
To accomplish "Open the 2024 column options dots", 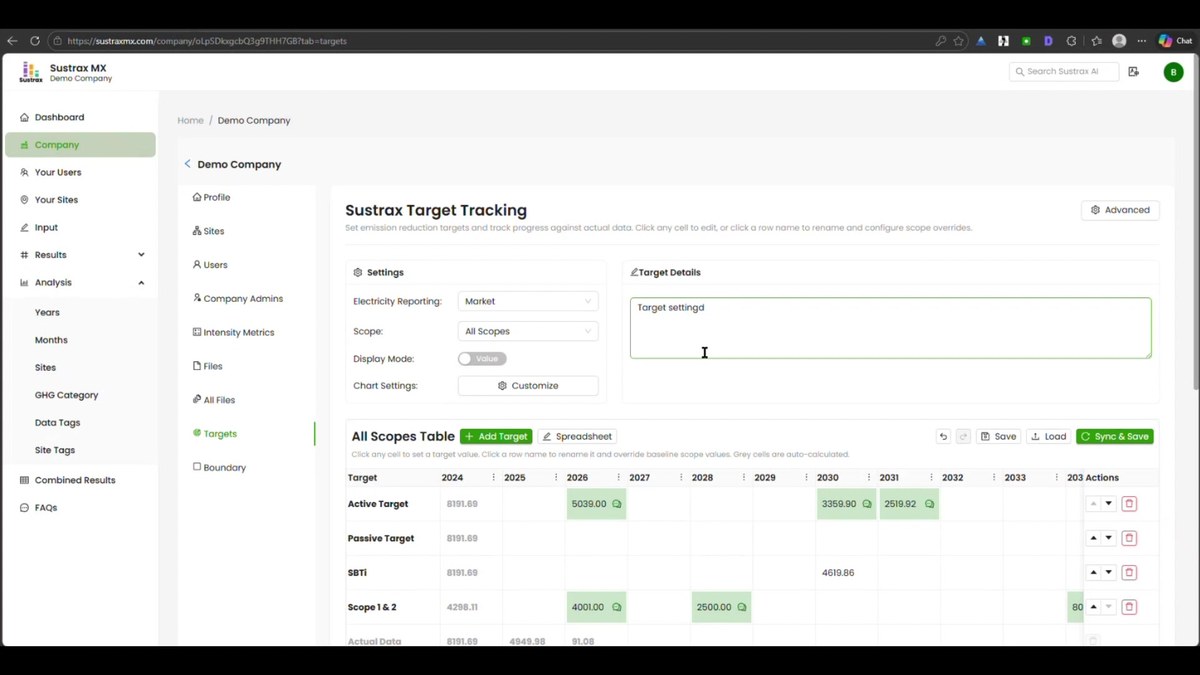I will [x=494, y=478].
